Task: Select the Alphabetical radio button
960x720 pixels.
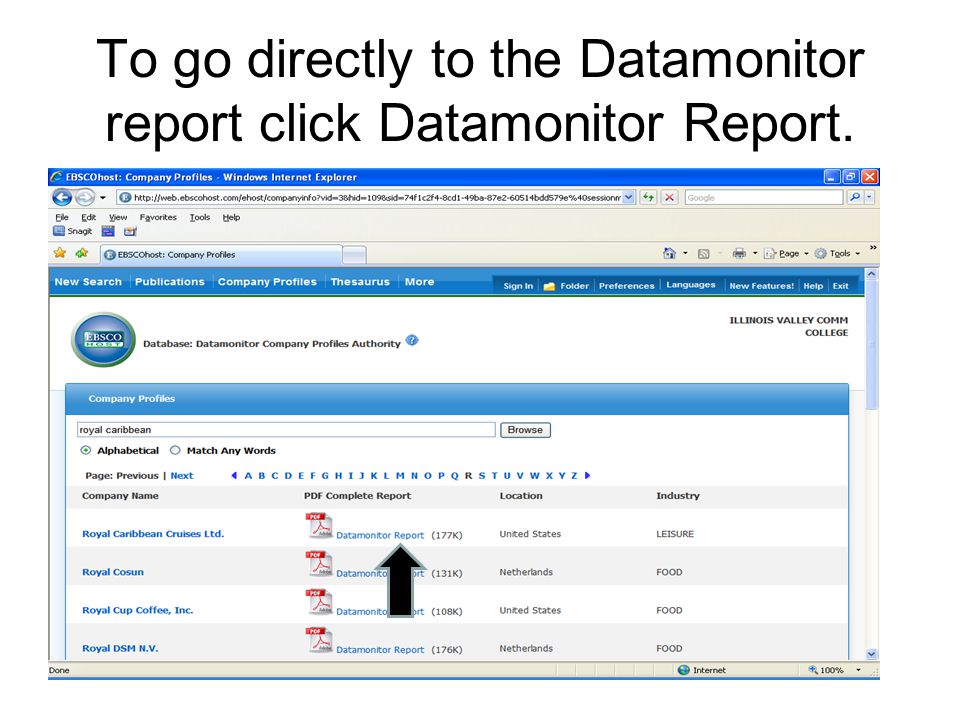Action: pyautogui.click(x=86, y=451)
